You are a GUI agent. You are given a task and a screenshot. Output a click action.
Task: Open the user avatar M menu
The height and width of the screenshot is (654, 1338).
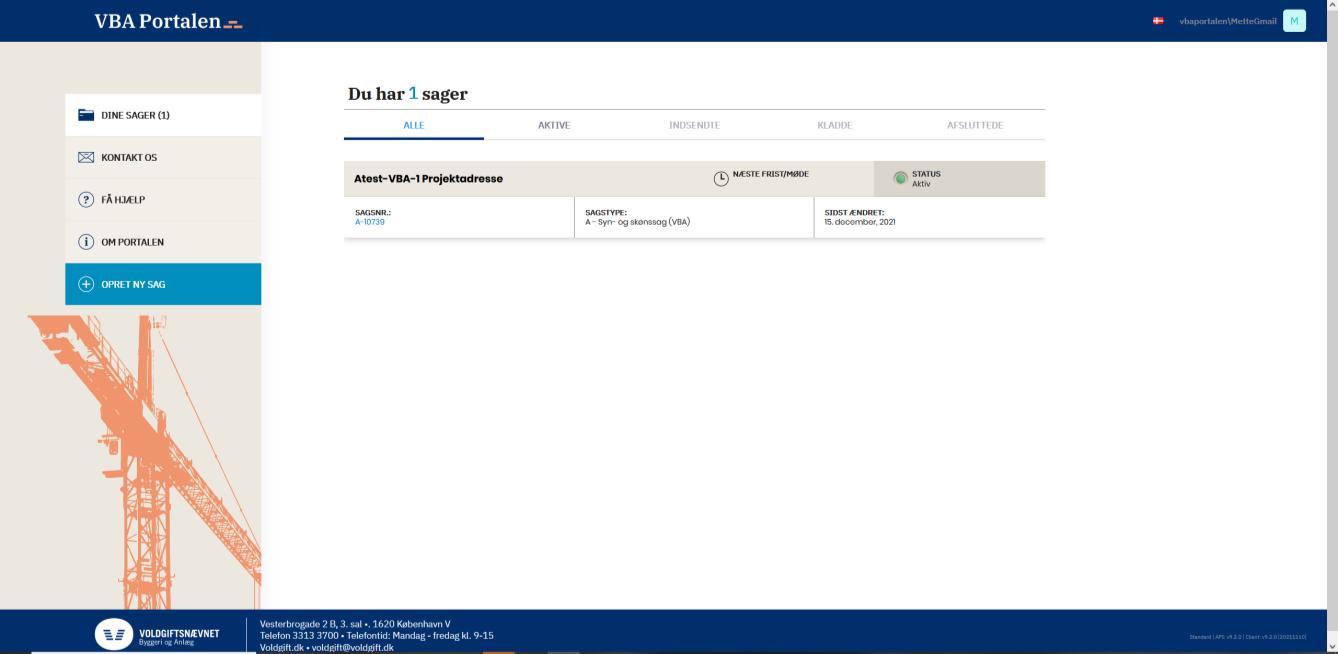click(x=1295, y=21)
